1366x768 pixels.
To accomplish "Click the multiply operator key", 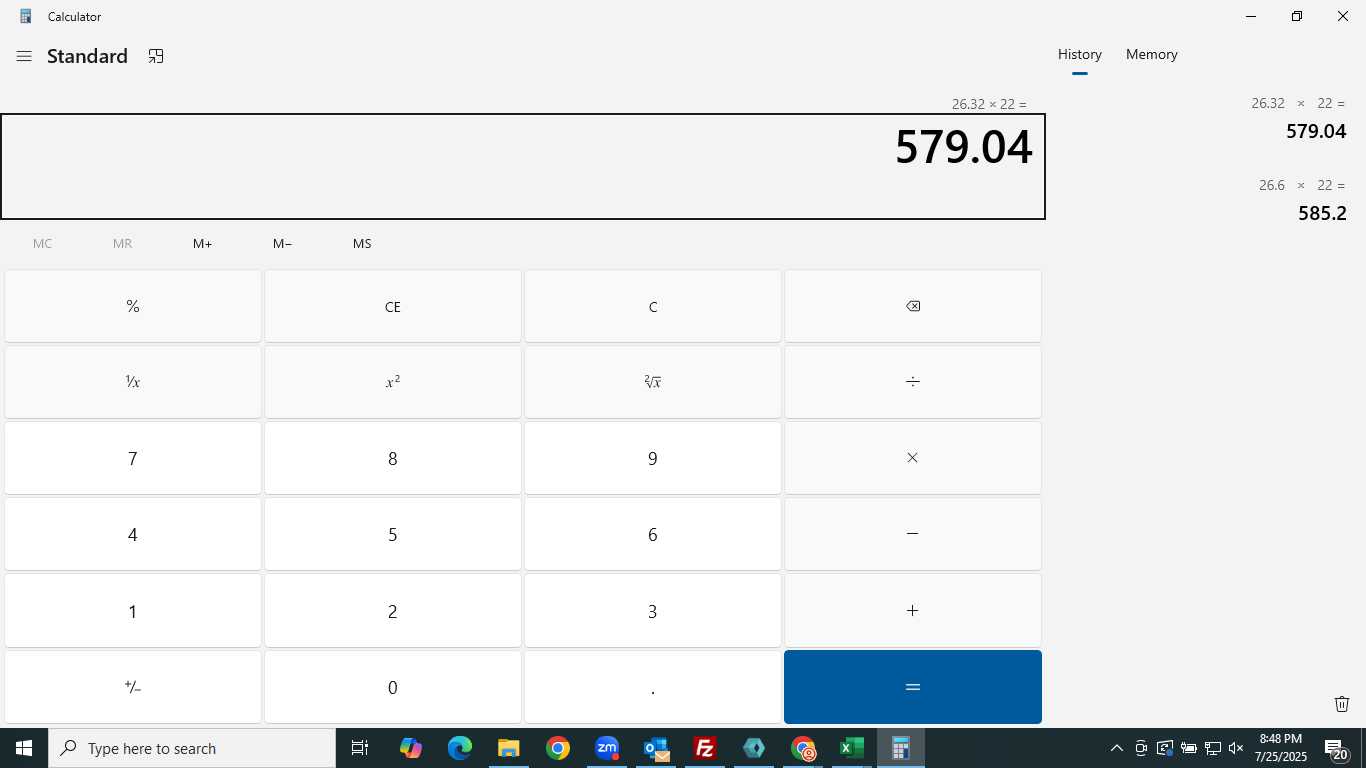I will point(913,458).
